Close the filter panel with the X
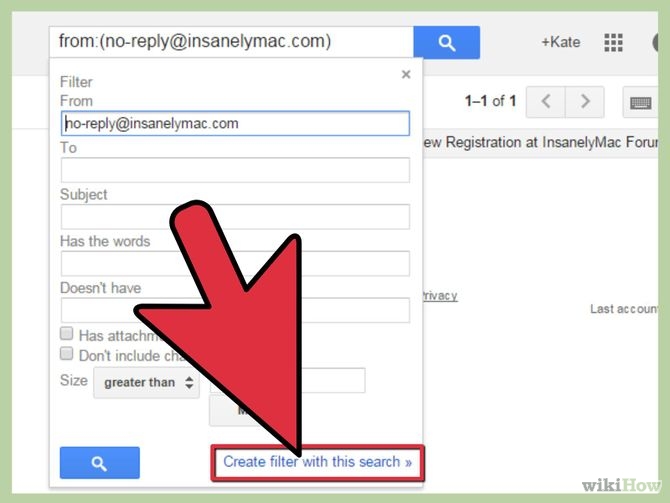The height and width of the screenshot is (503, 670). point(406,74)
